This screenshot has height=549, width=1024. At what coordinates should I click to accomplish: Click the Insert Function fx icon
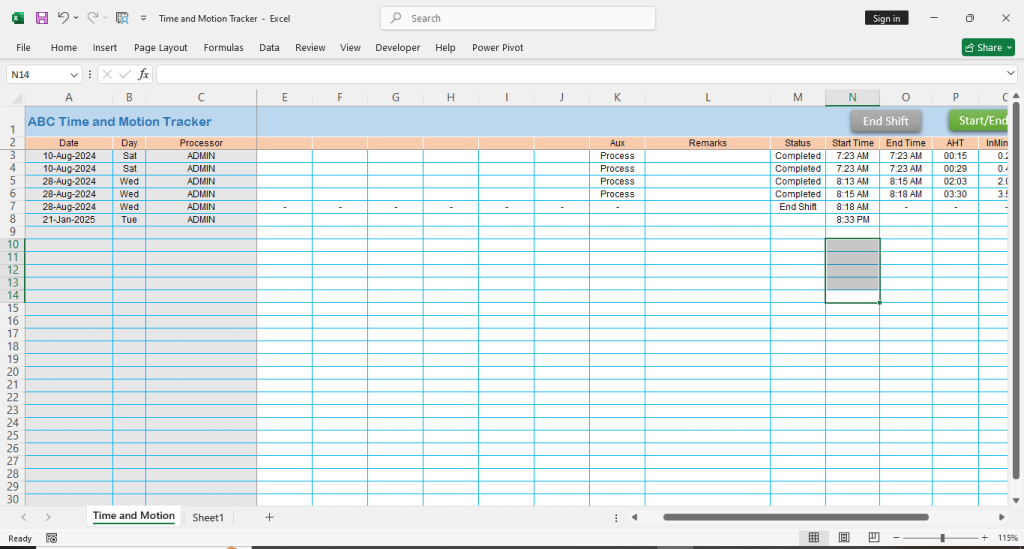(143, 74)
